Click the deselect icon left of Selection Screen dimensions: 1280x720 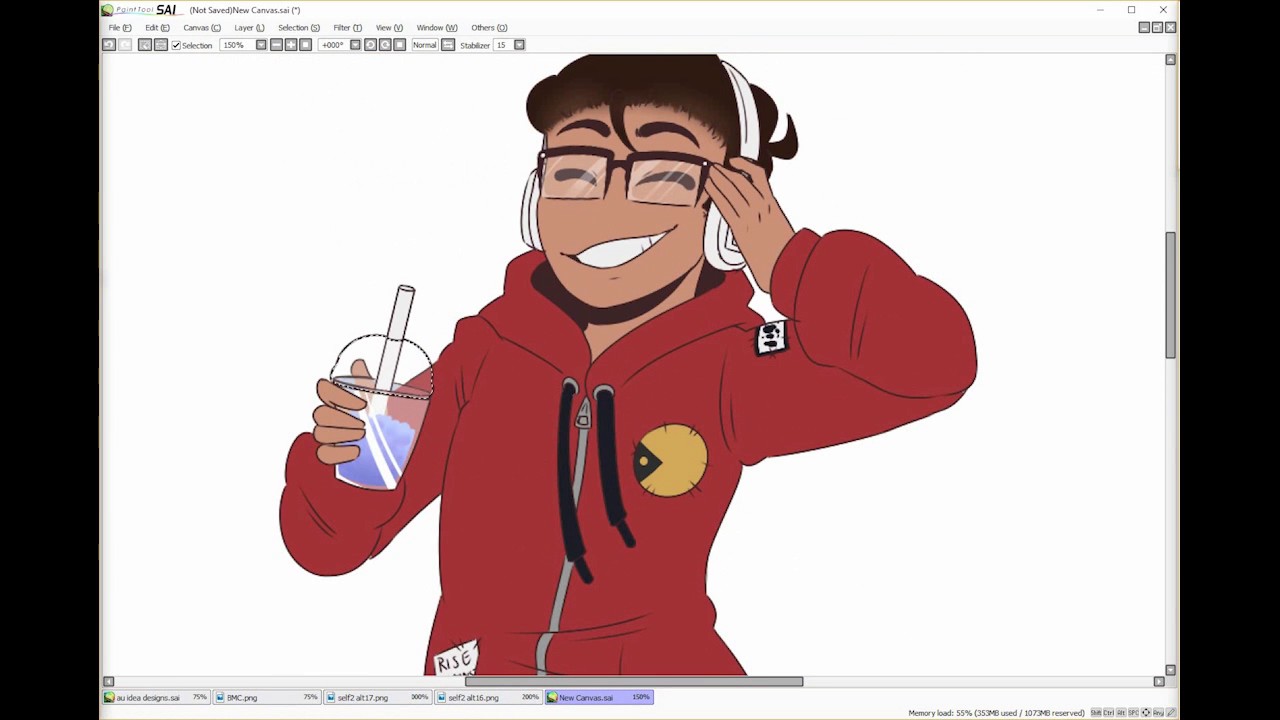coord(144,45)
